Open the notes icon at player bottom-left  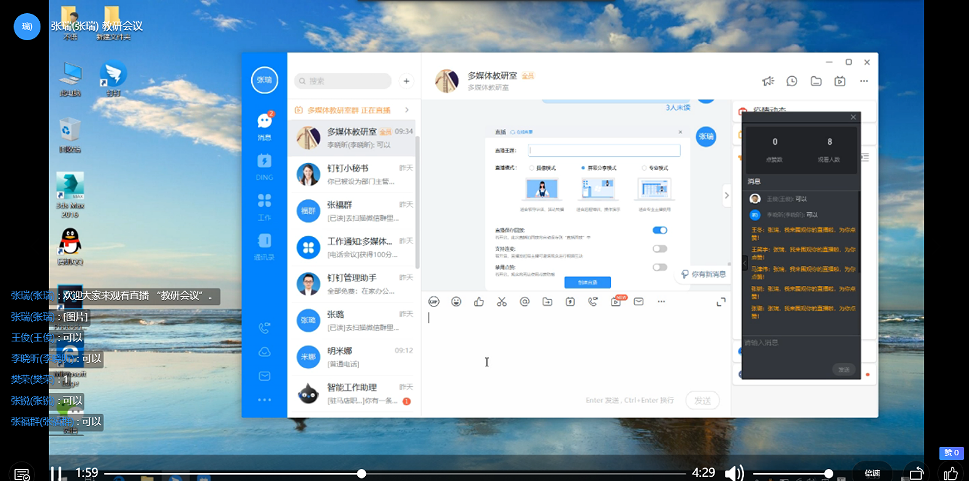[22, 474]
